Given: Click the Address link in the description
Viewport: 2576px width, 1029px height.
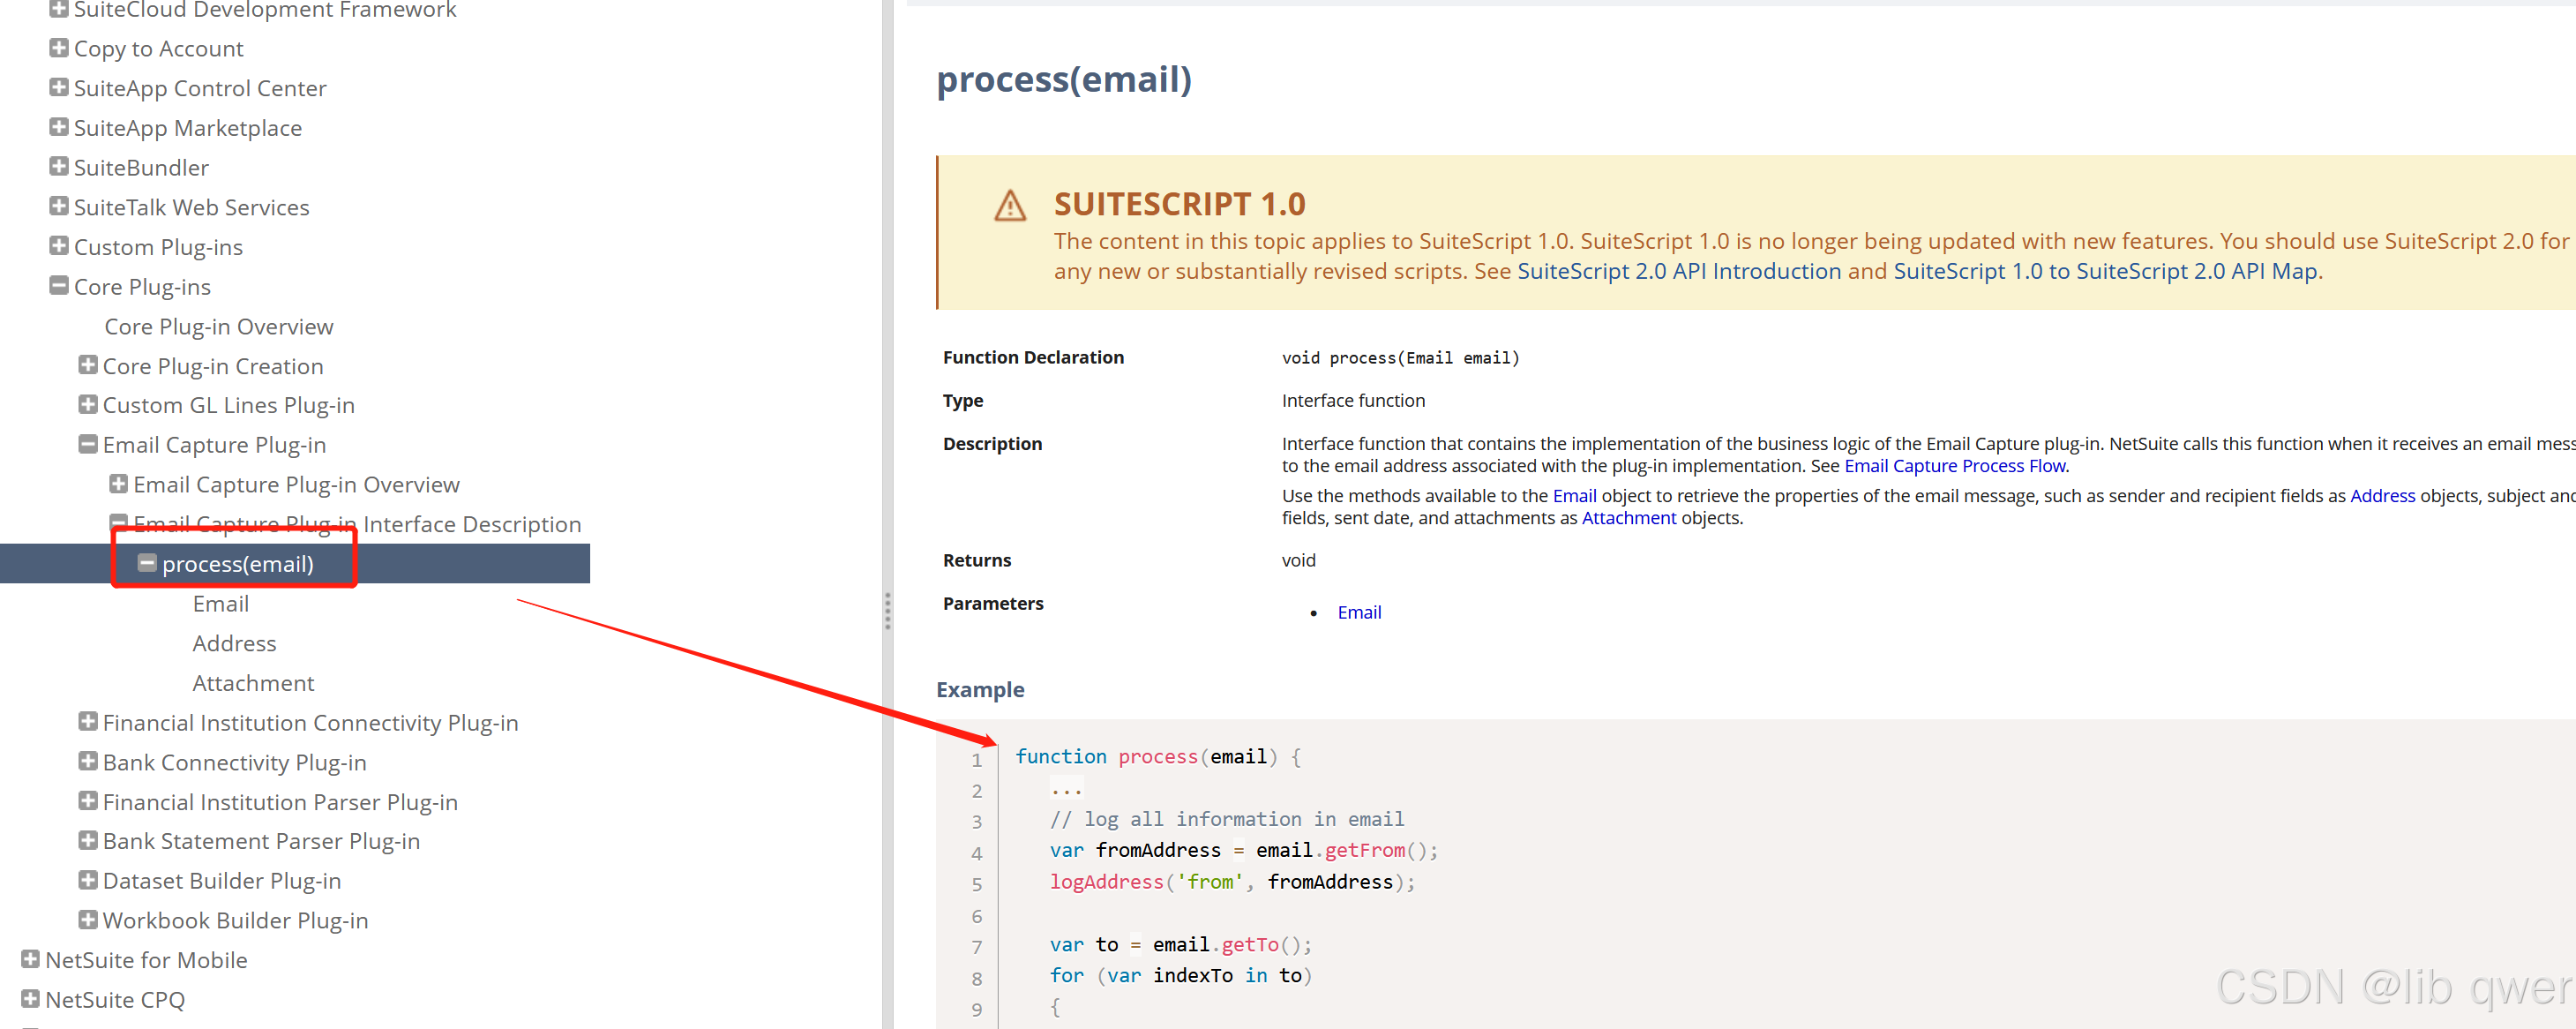Looking at the screenshot, I should tap(2382, 495).
